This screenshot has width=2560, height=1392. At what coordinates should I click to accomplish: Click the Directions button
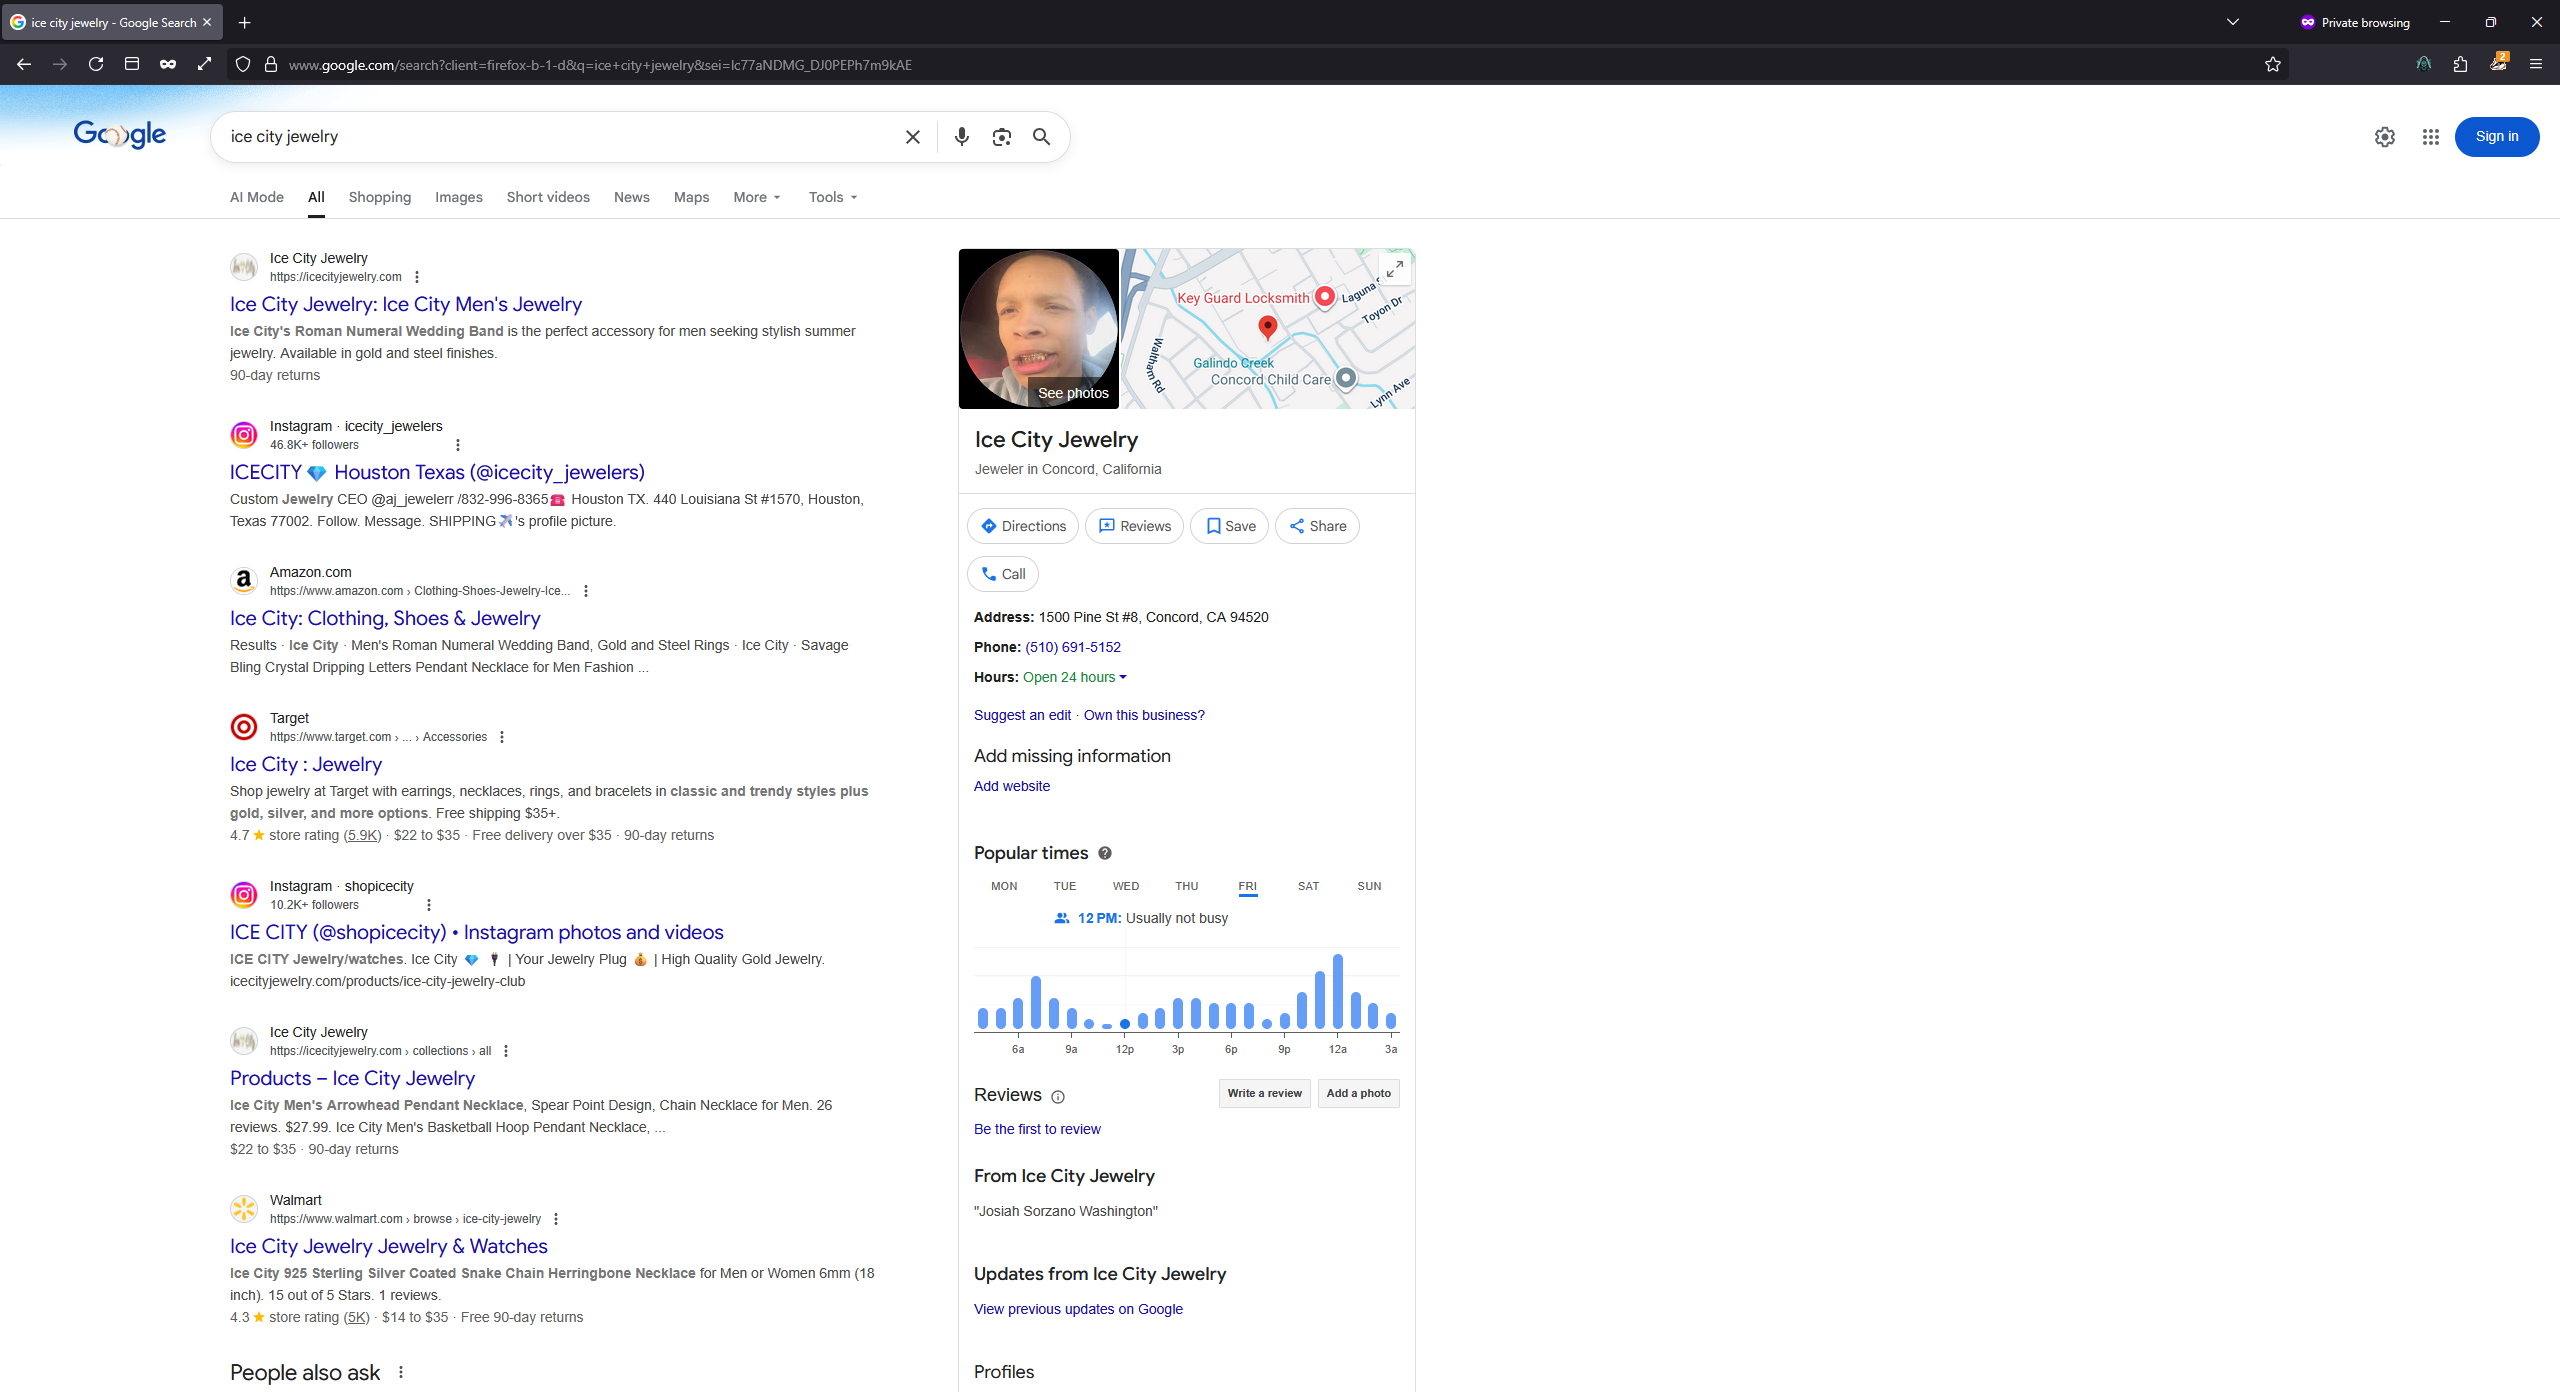click(x=1022, y=526)
